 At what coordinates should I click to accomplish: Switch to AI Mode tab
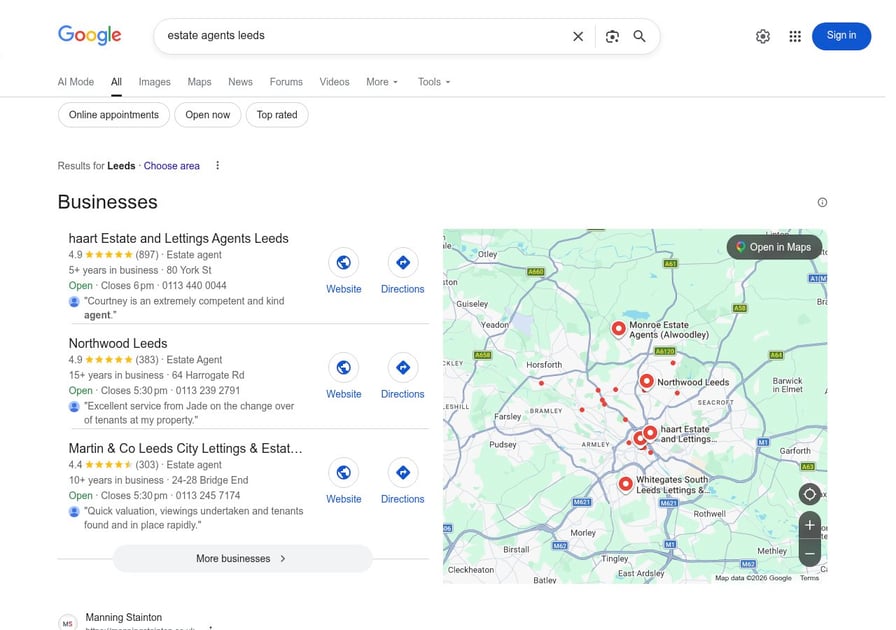coord(75,82)
